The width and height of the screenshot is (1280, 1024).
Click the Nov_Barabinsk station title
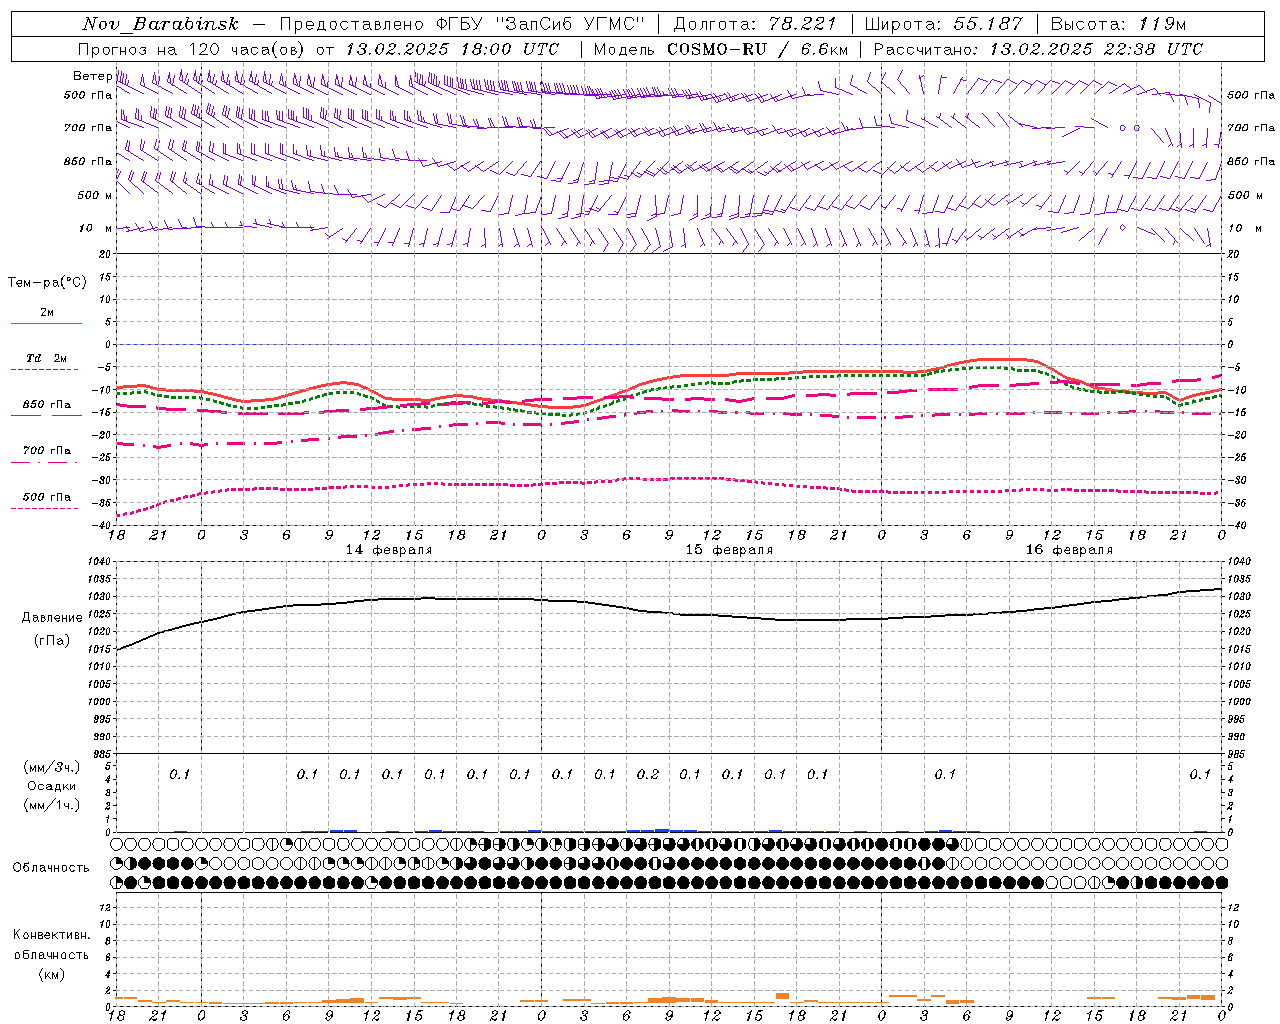[x=161, y=24]
